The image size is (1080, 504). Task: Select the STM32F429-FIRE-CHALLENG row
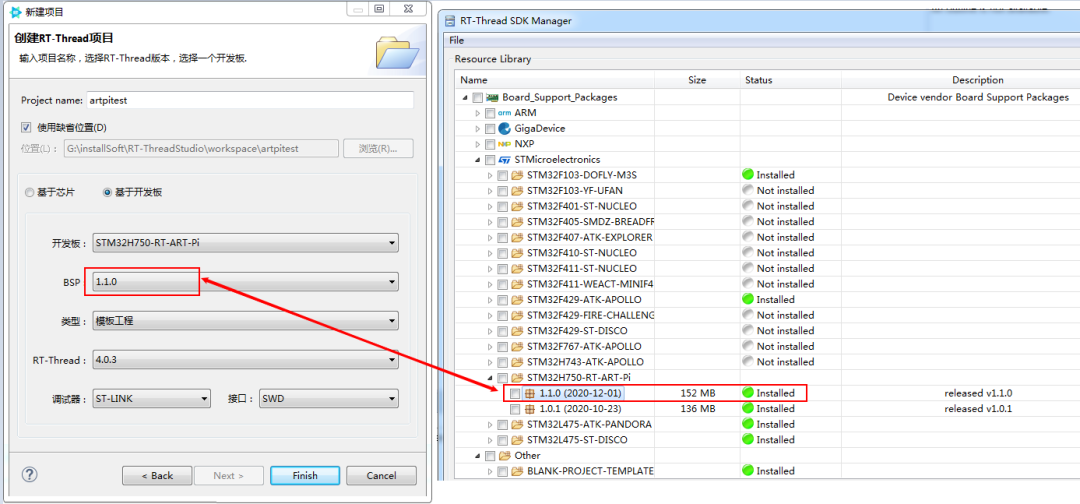(x=767, y=315)
